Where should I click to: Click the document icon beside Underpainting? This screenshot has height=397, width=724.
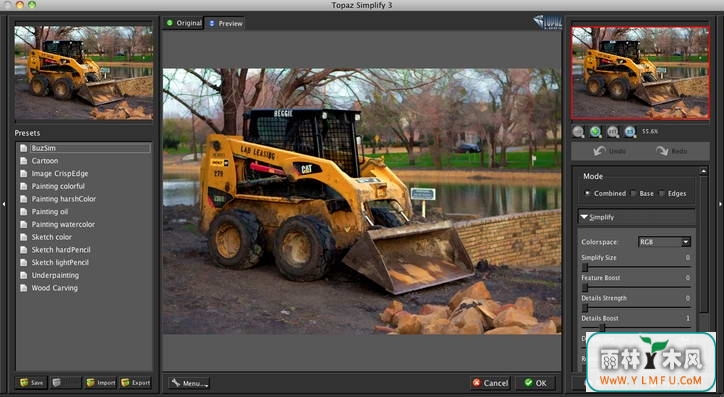[x=24, y=275]
